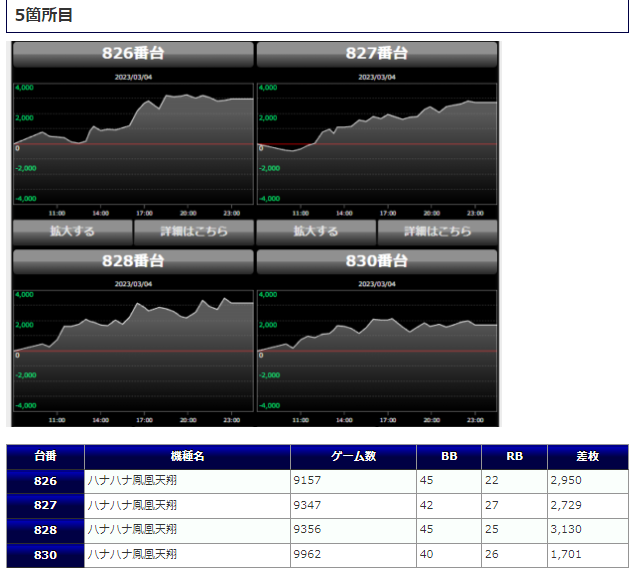The width and height of the screenshot is (630, 570).
Task: Click the 台番 column header
Action: click(x=45, y=456)
